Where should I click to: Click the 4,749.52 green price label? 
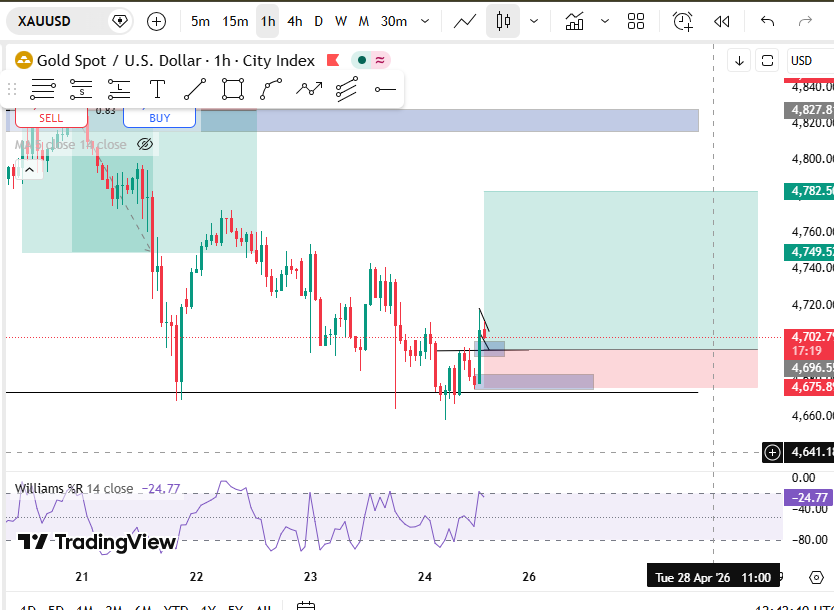(809, 252)
